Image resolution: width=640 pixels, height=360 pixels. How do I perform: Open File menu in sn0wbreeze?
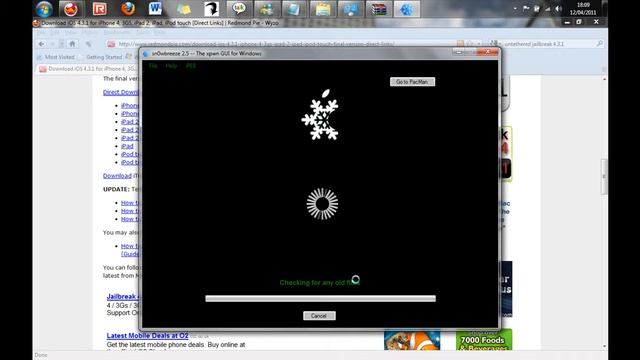pos(153,66)
